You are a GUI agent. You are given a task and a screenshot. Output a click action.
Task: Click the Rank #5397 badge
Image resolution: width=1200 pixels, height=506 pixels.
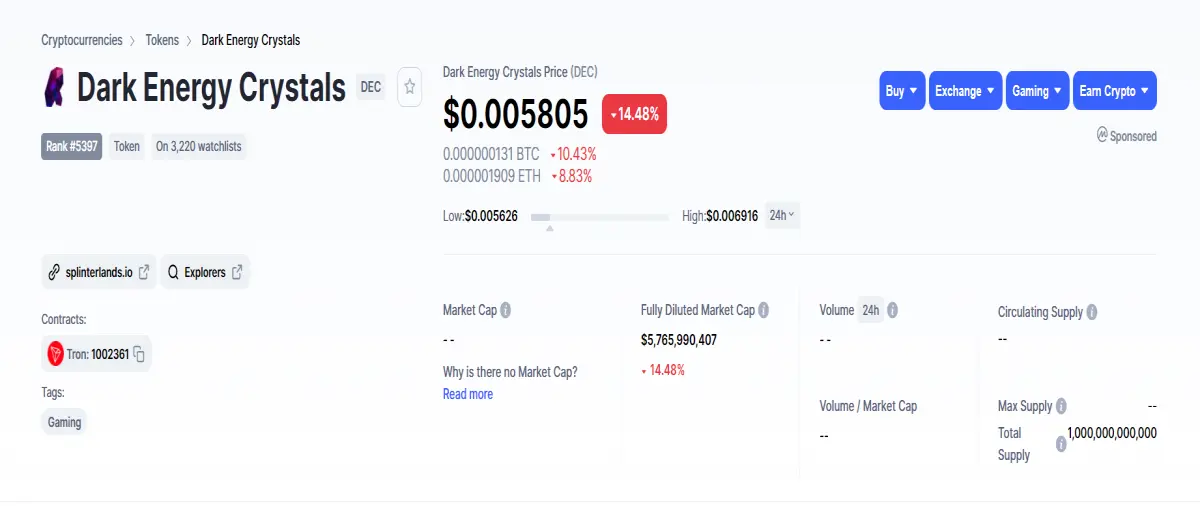pyautogui.click(x=71, y=146)
